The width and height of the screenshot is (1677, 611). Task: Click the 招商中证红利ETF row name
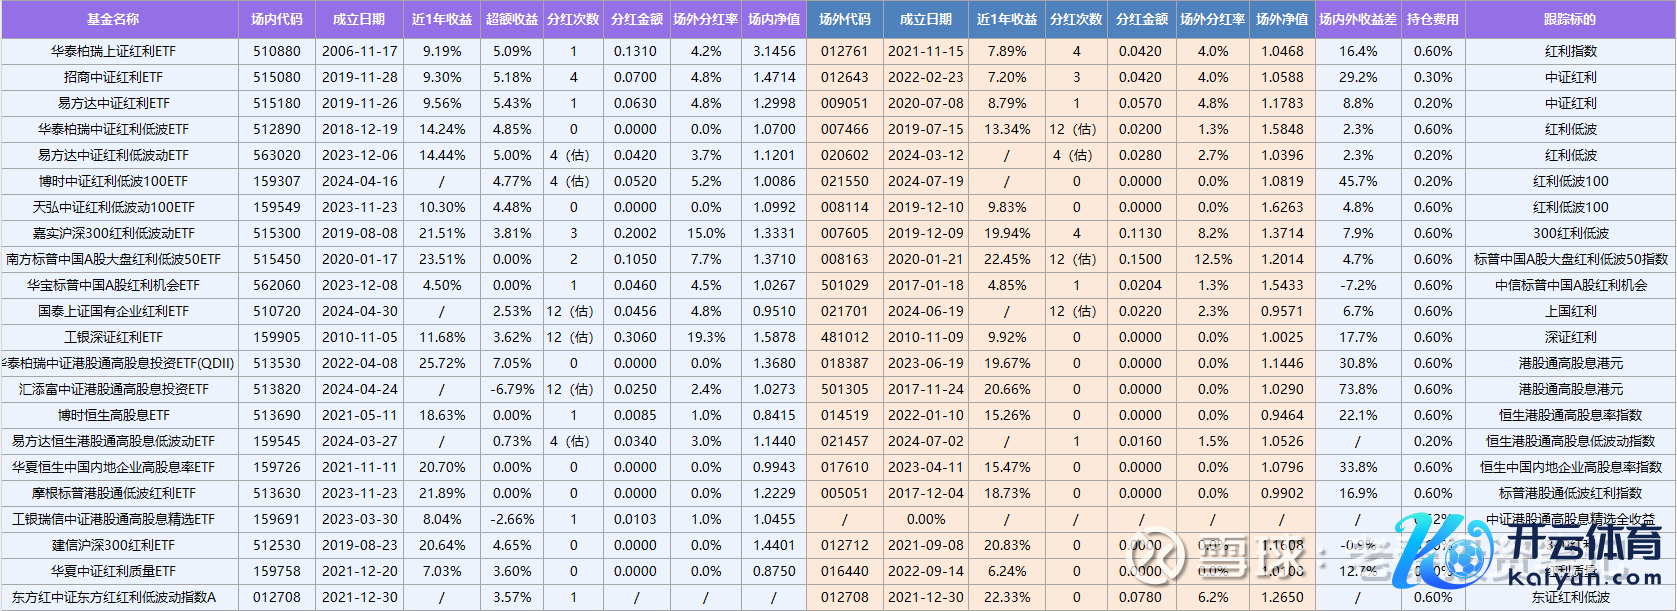click(113, 77)
